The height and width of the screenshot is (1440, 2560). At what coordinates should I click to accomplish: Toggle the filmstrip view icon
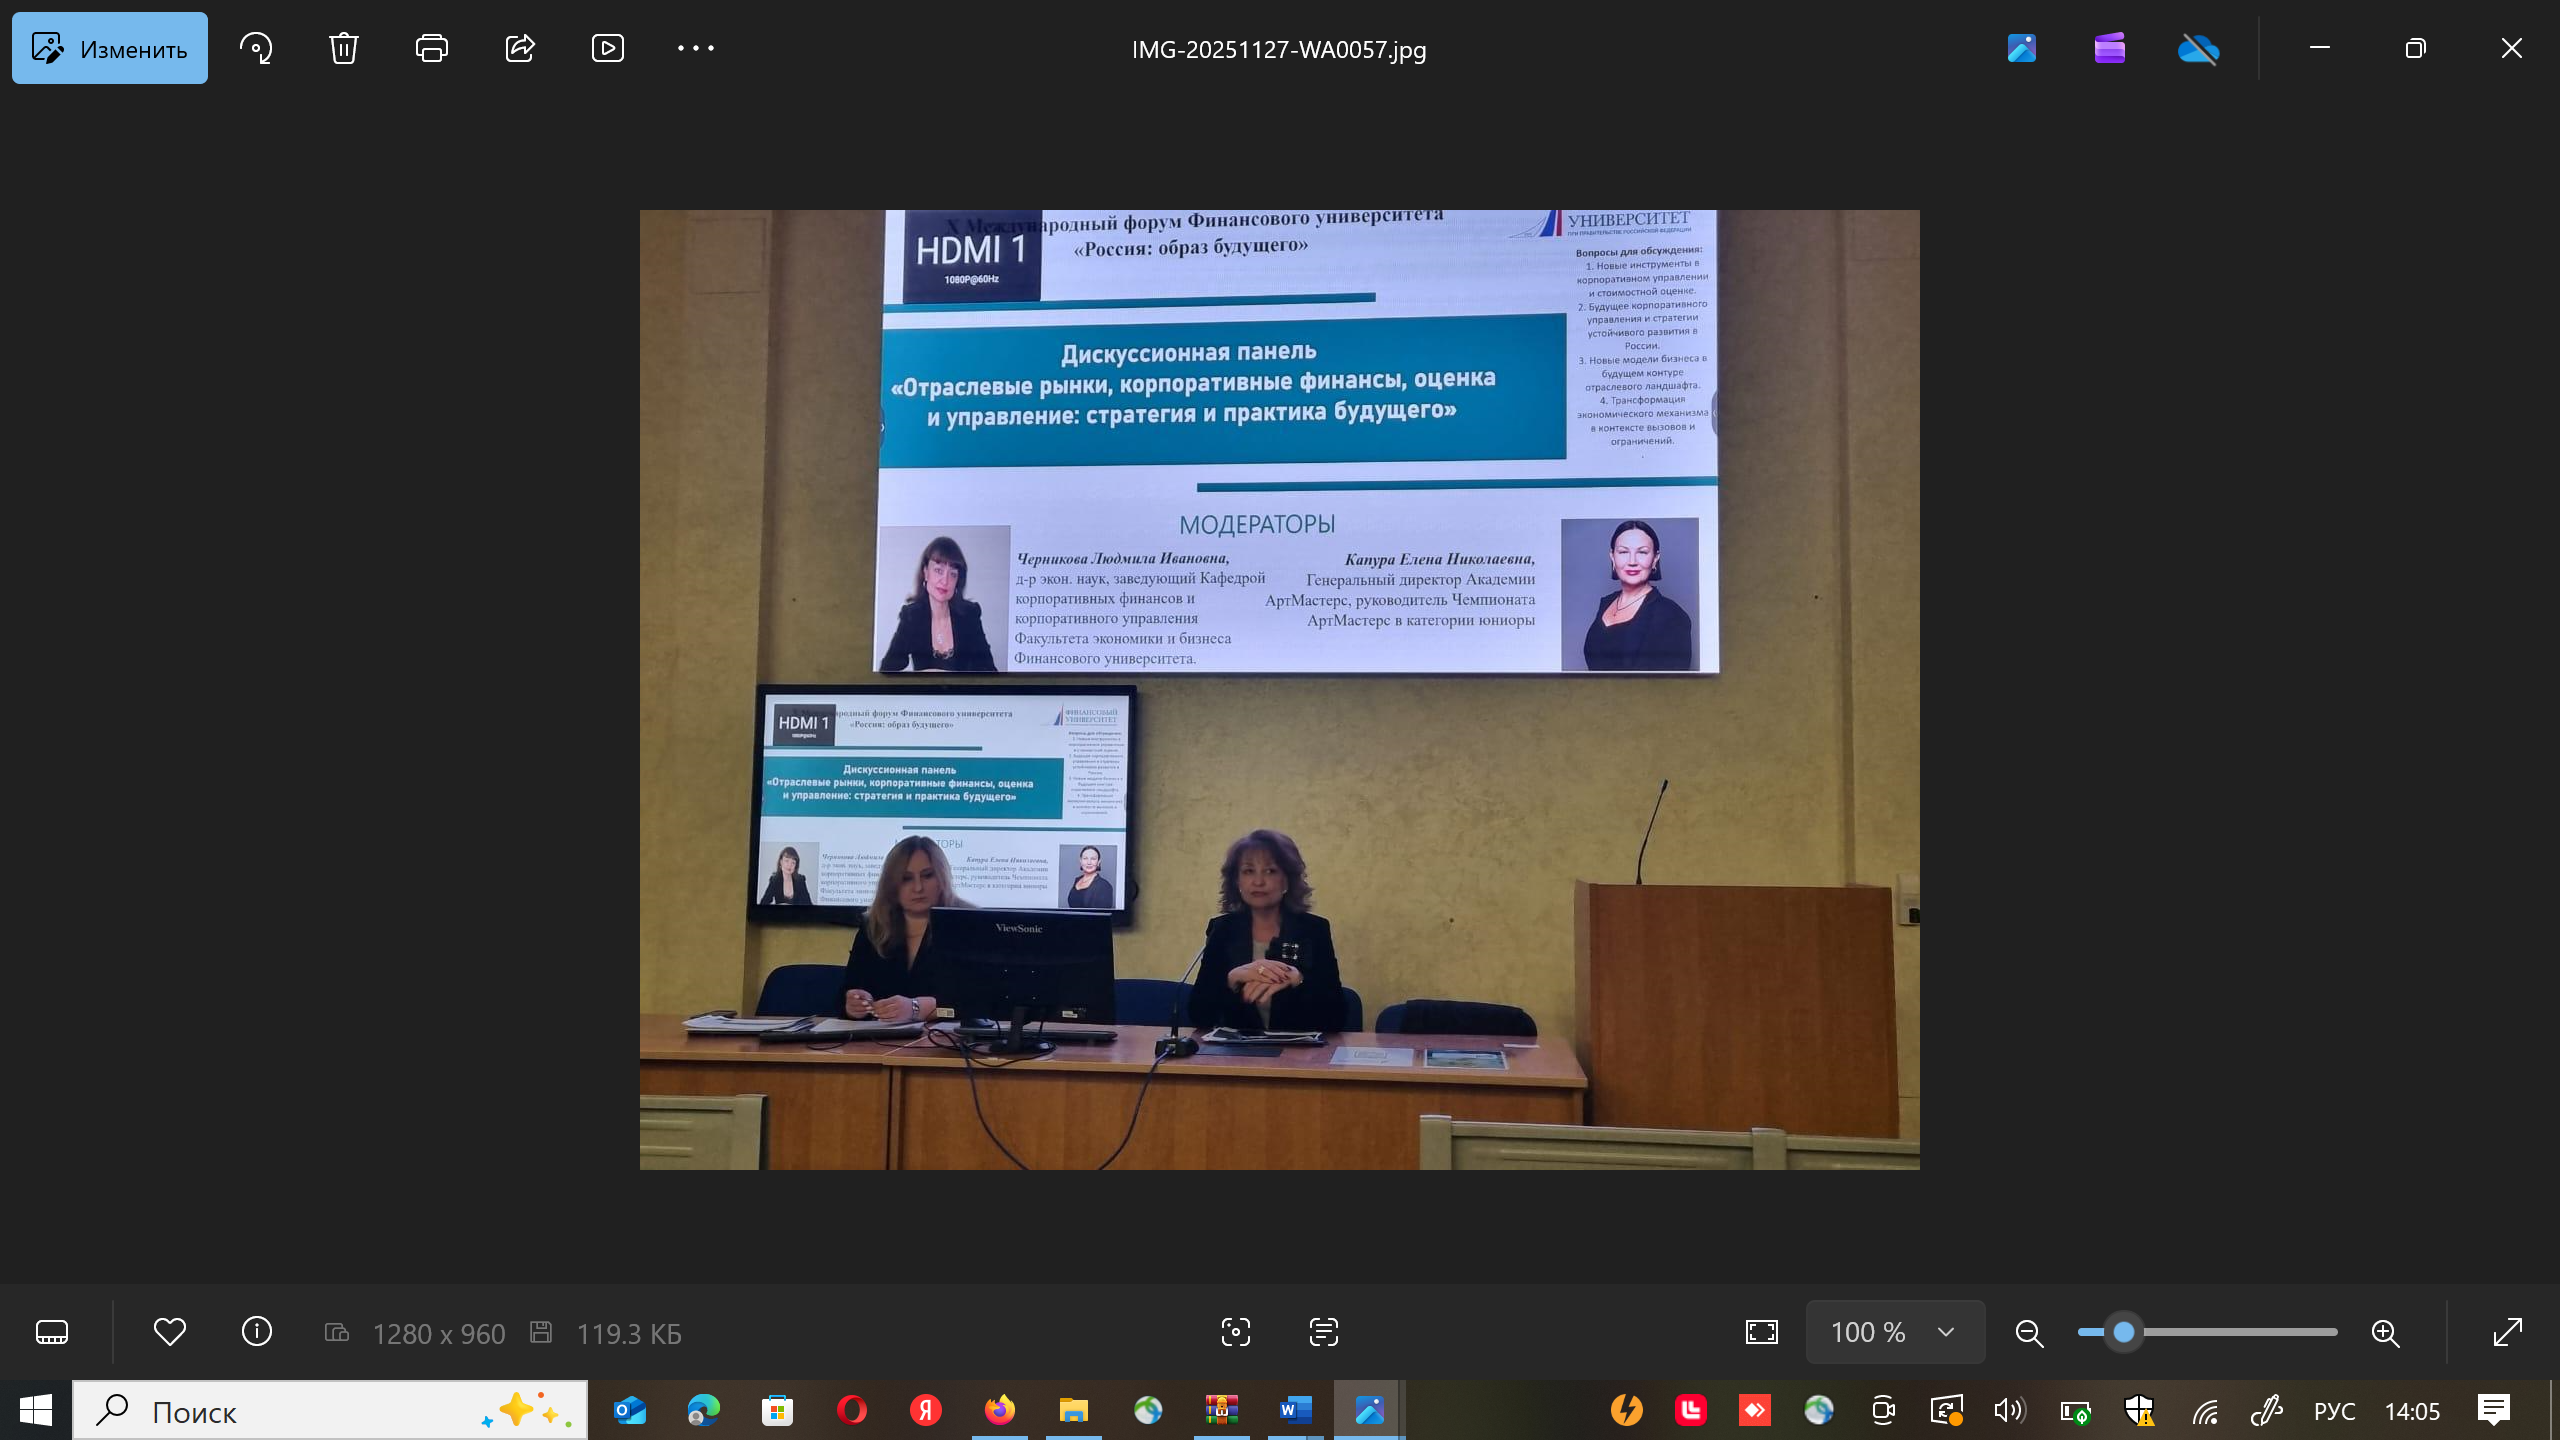click(x=52, y=1332)
